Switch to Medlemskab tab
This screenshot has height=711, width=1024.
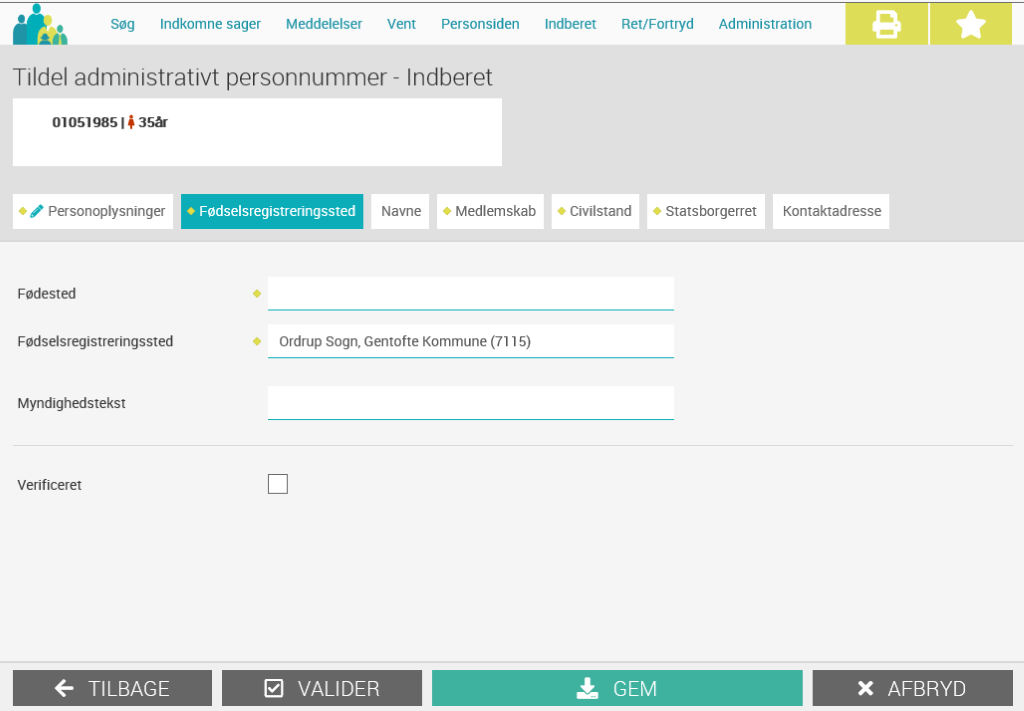(x=490, y=211)
